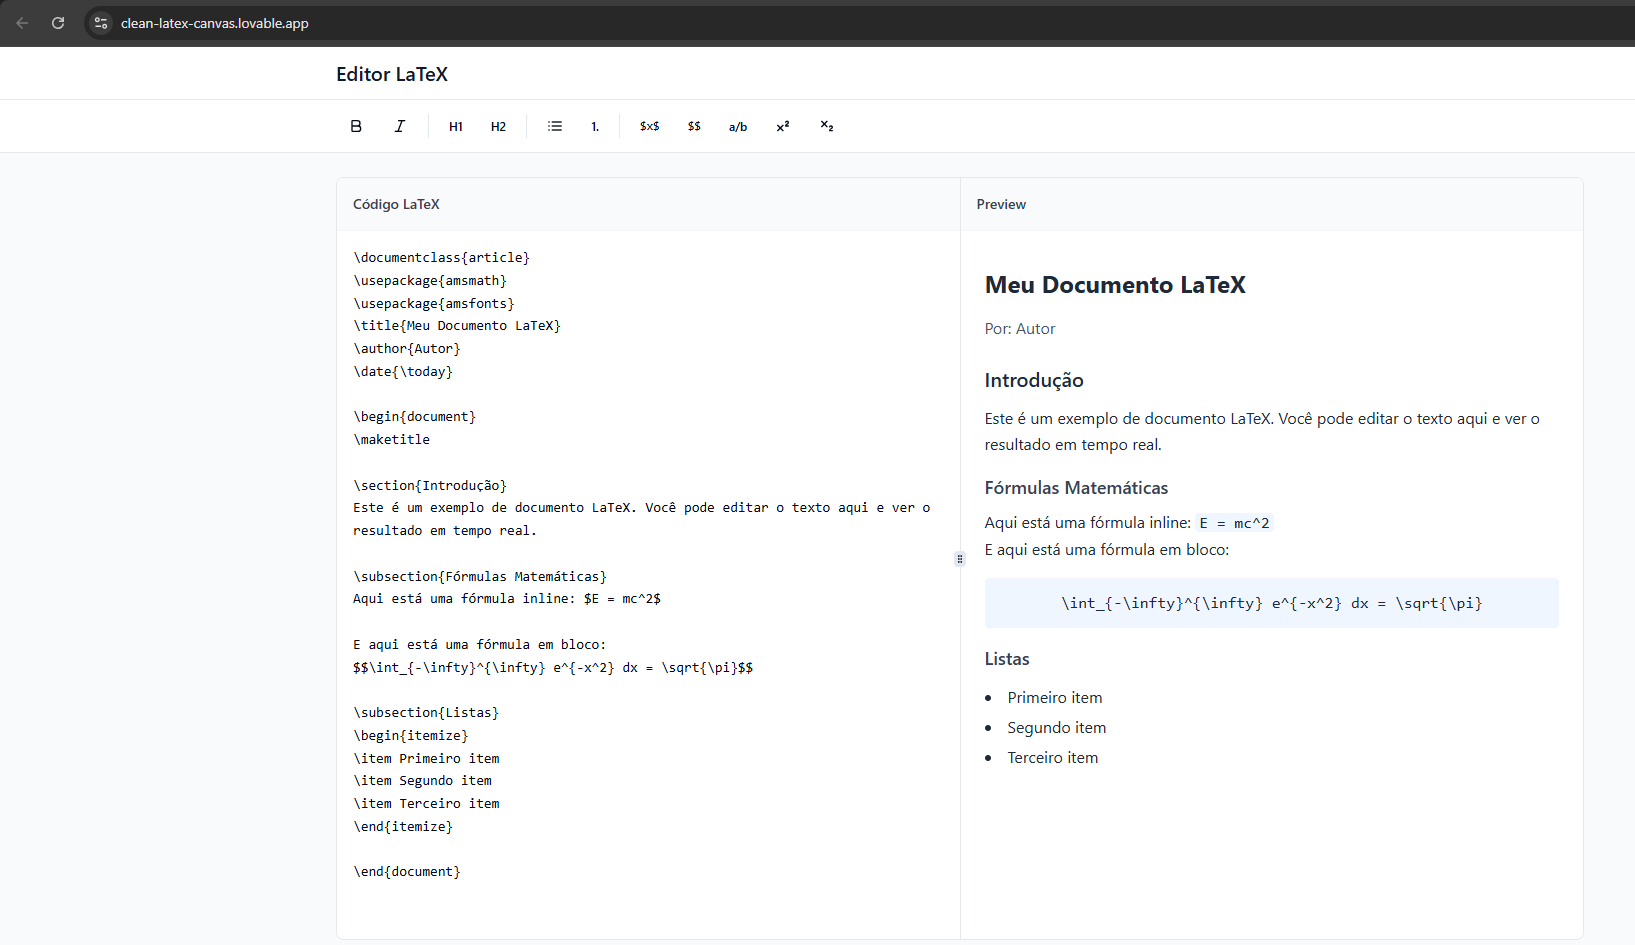Click the \author{Autor} line
Viewport: 1635px width, 945px height.
tap(407, 349)
